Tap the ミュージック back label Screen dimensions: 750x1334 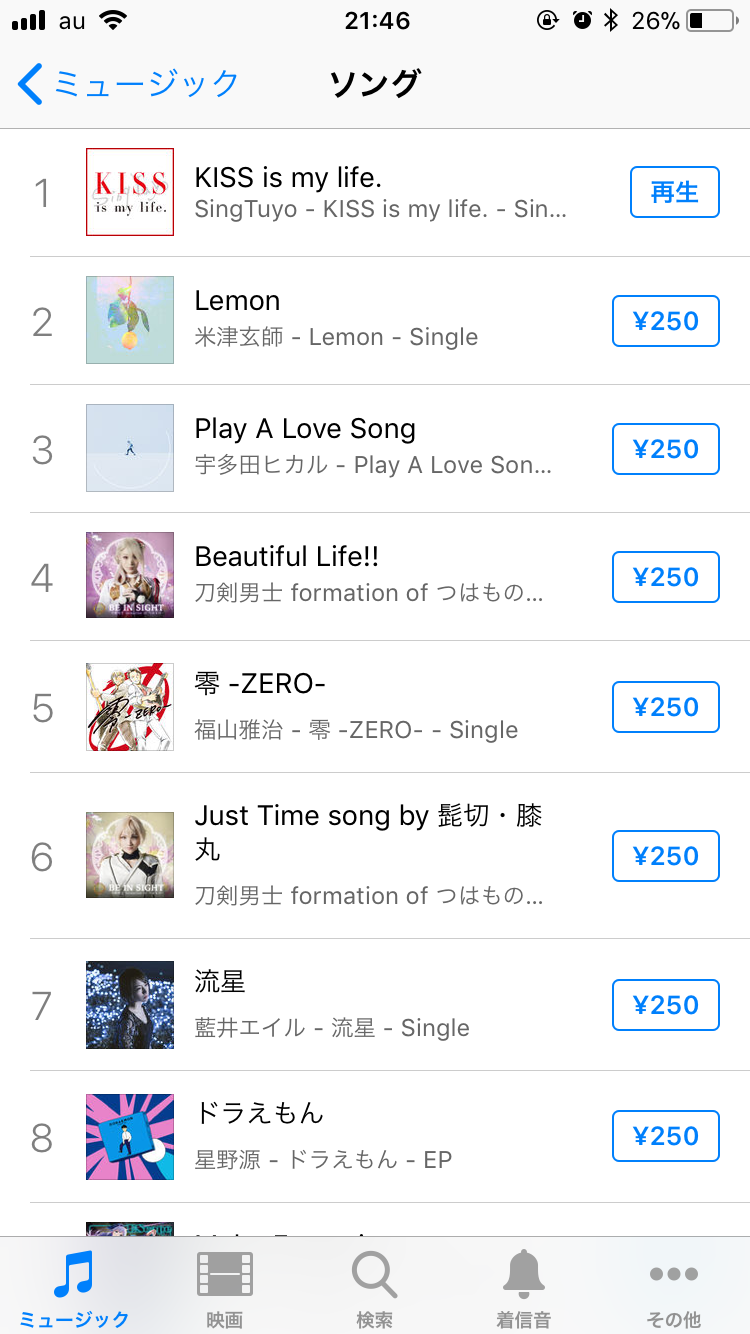click(x=146, y=84)
